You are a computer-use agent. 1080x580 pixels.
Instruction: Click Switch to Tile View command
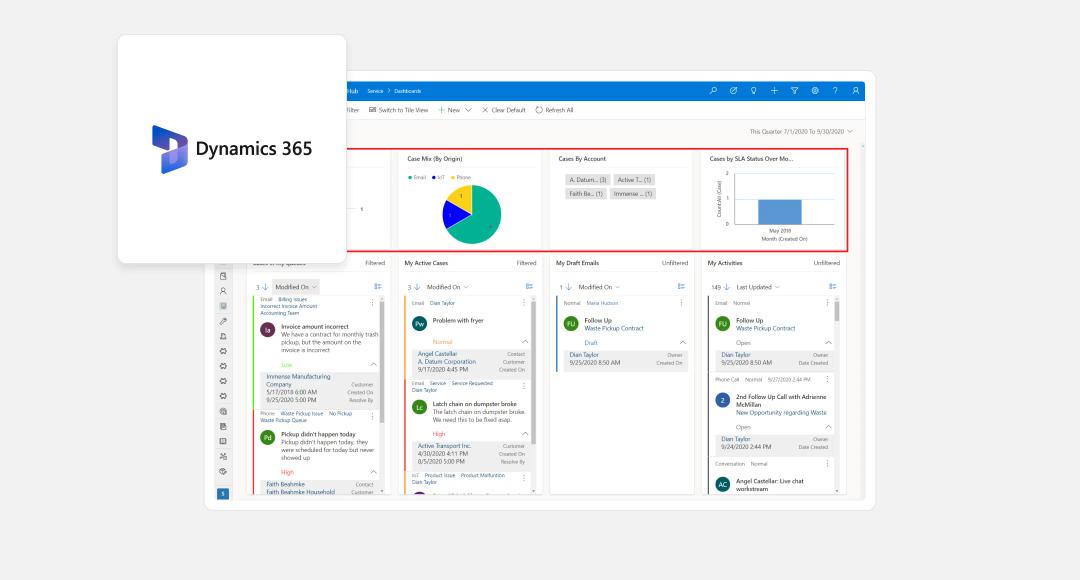(398, 110)
